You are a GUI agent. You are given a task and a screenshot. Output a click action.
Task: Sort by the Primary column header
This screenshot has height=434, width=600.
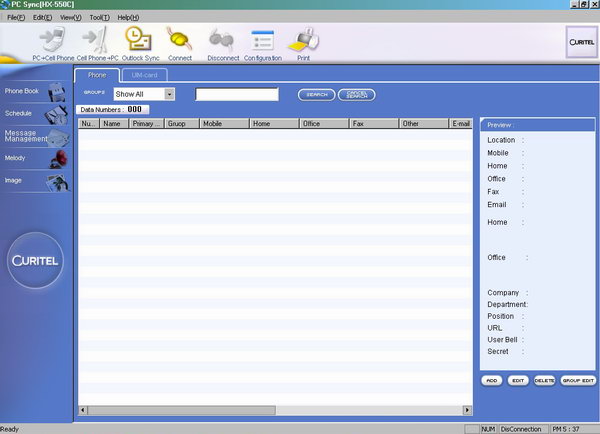tap(147, 124)
